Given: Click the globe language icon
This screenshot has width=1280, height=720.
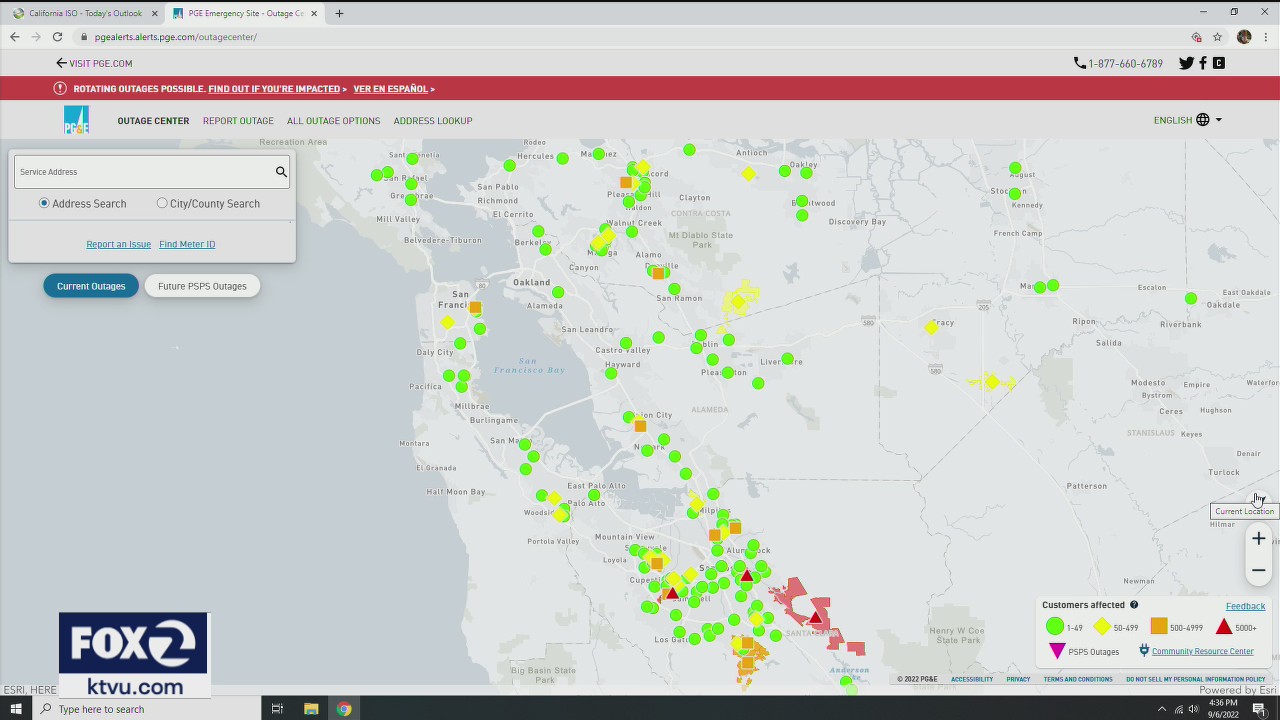Looking at the screenshot, I should point(1203,120).
